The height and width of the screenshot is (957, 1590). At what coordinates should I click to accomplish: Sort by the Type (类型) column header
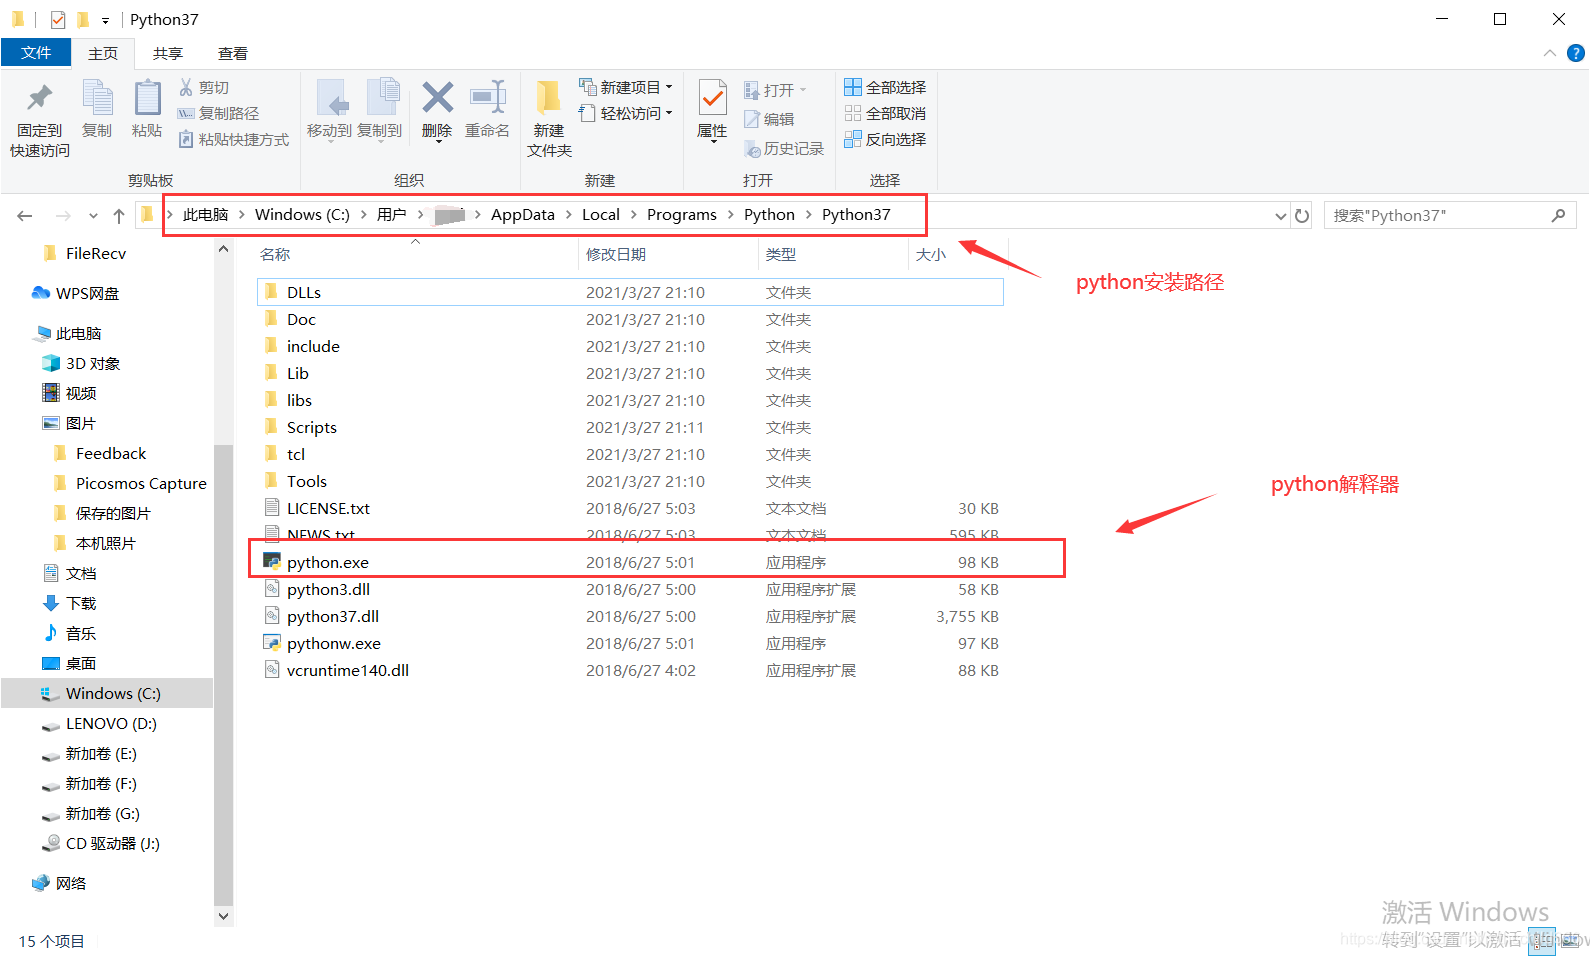[x=781, y=255]
